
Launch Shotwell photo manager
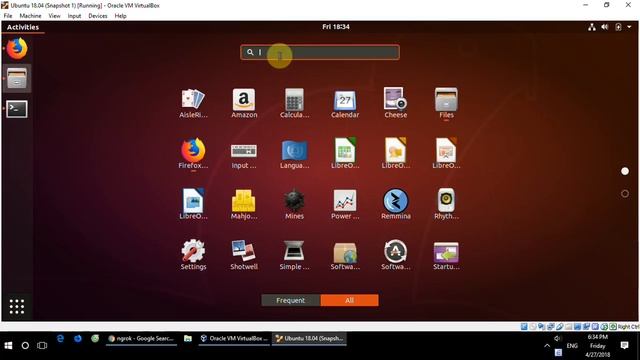[x=244, y=255]
